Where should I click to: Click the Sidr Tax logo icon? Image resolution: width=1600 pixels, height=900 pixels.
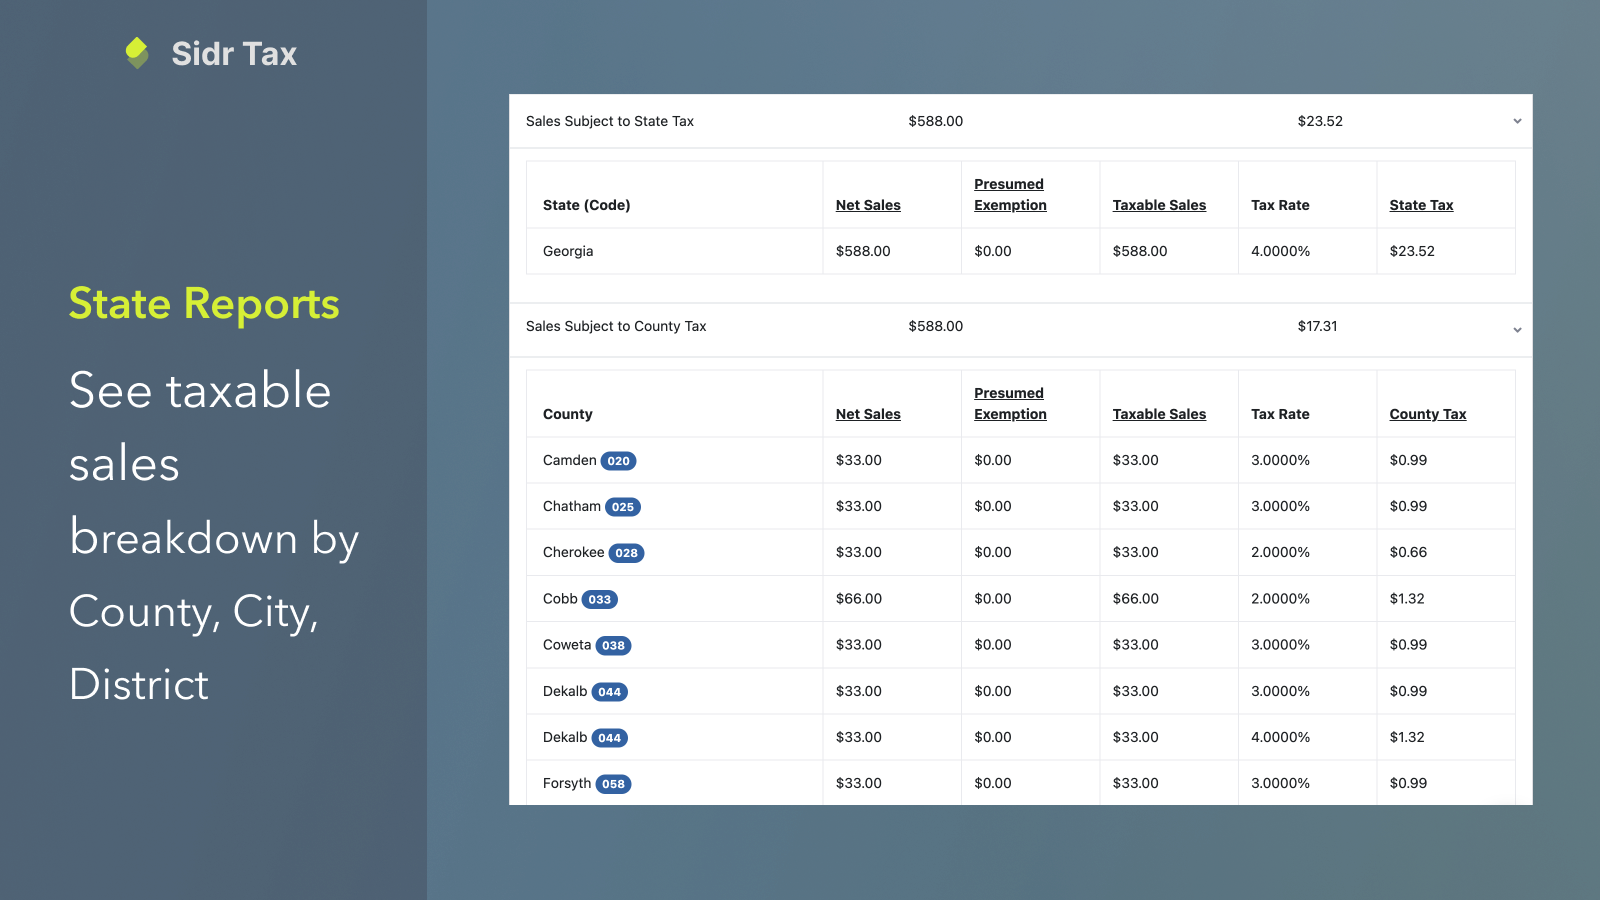tap(137, 53)
